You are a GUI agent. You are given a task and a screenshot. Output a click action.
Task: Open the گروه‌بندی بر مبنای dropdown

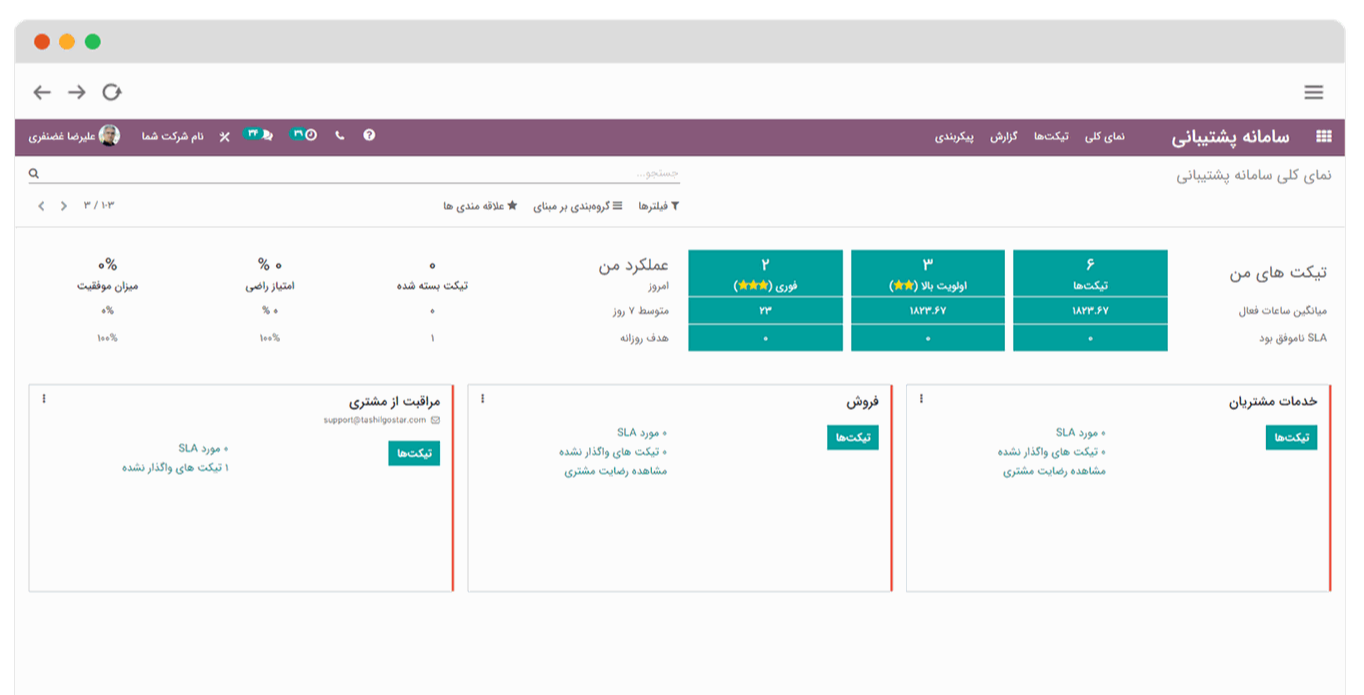point(577,206)
